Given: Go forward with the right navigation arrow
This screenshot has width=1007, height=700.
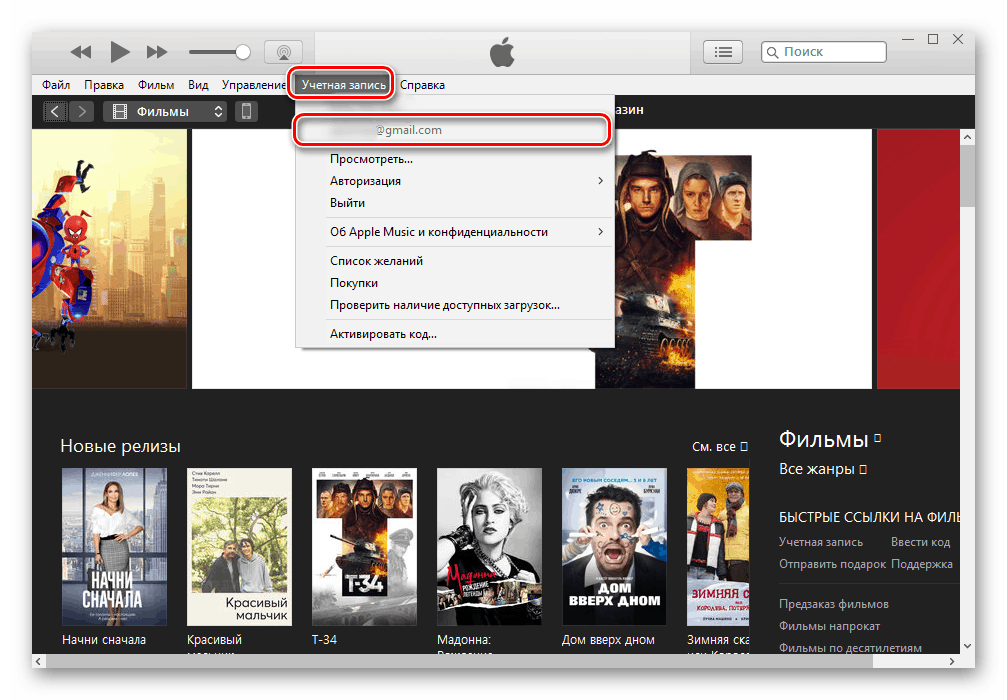Looking at the screenshot, I should [x=82, y=112].
